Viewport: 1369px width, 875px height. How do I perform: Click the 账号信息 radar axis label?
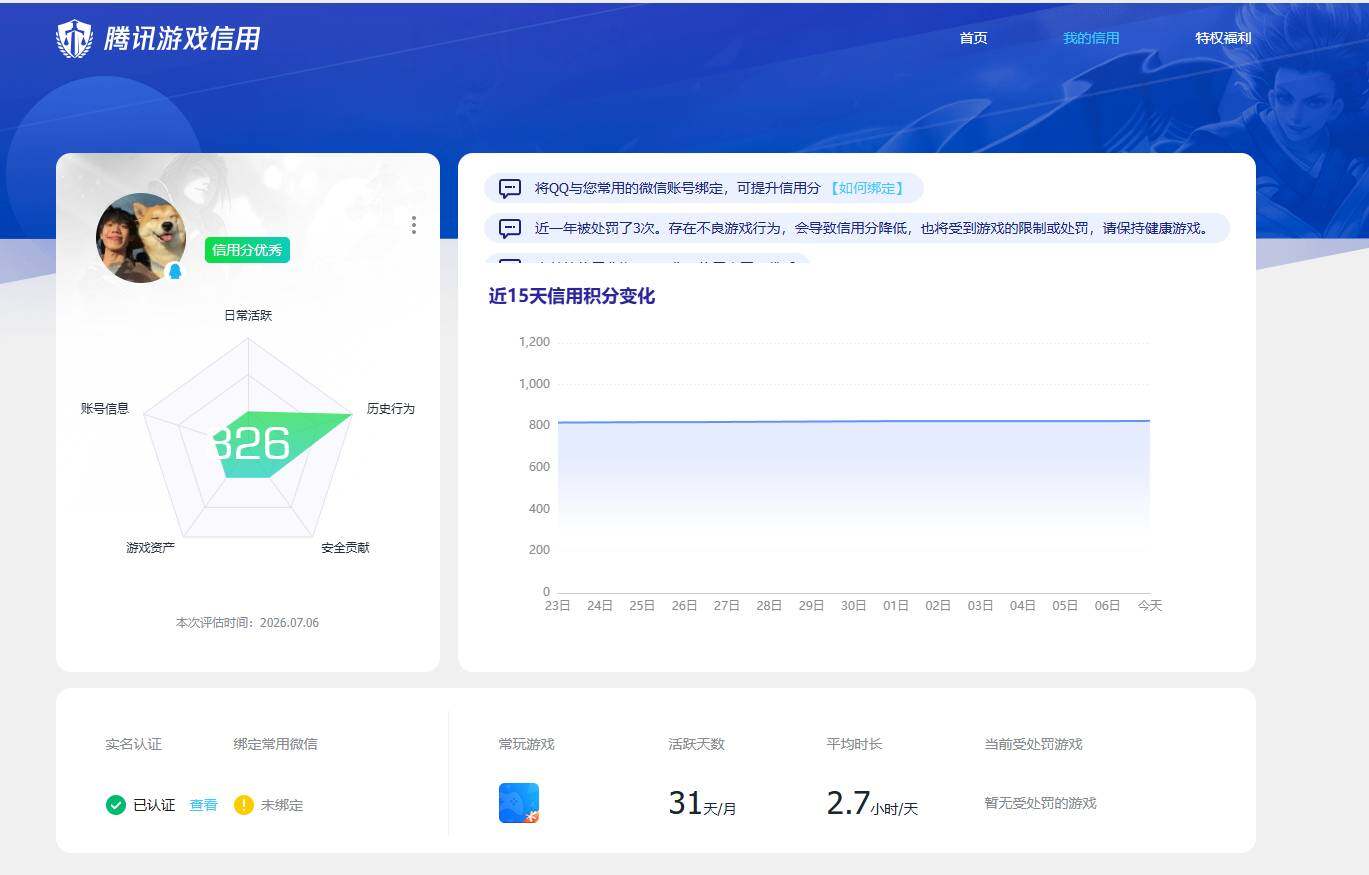pos(105,409)
